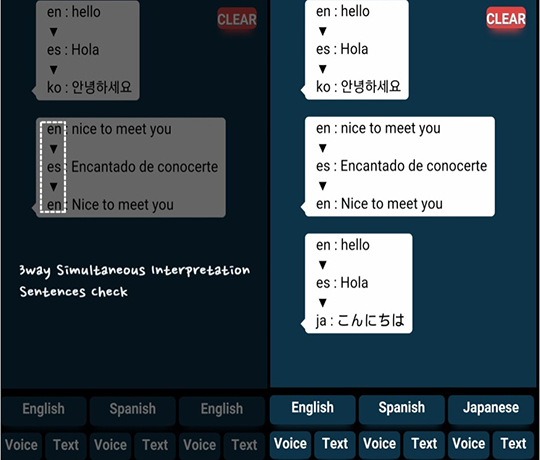This screenshot has height=460, width=540.
Task: Open the right panel English language selector
Action: pyautogui.click(x=312, y=408)
